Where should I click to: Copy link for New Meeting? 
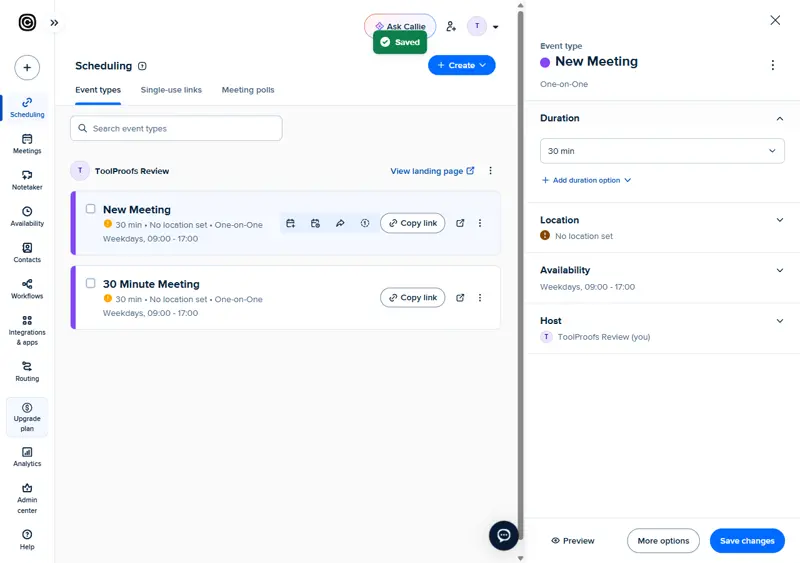412,223
